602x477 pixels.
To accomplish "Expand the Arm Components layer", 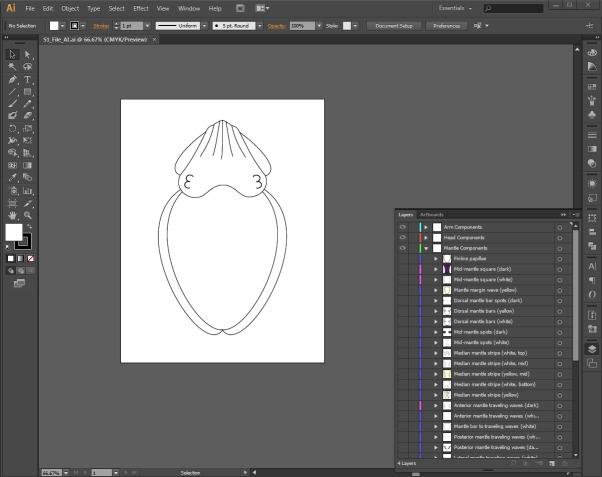I will (426, 227).
